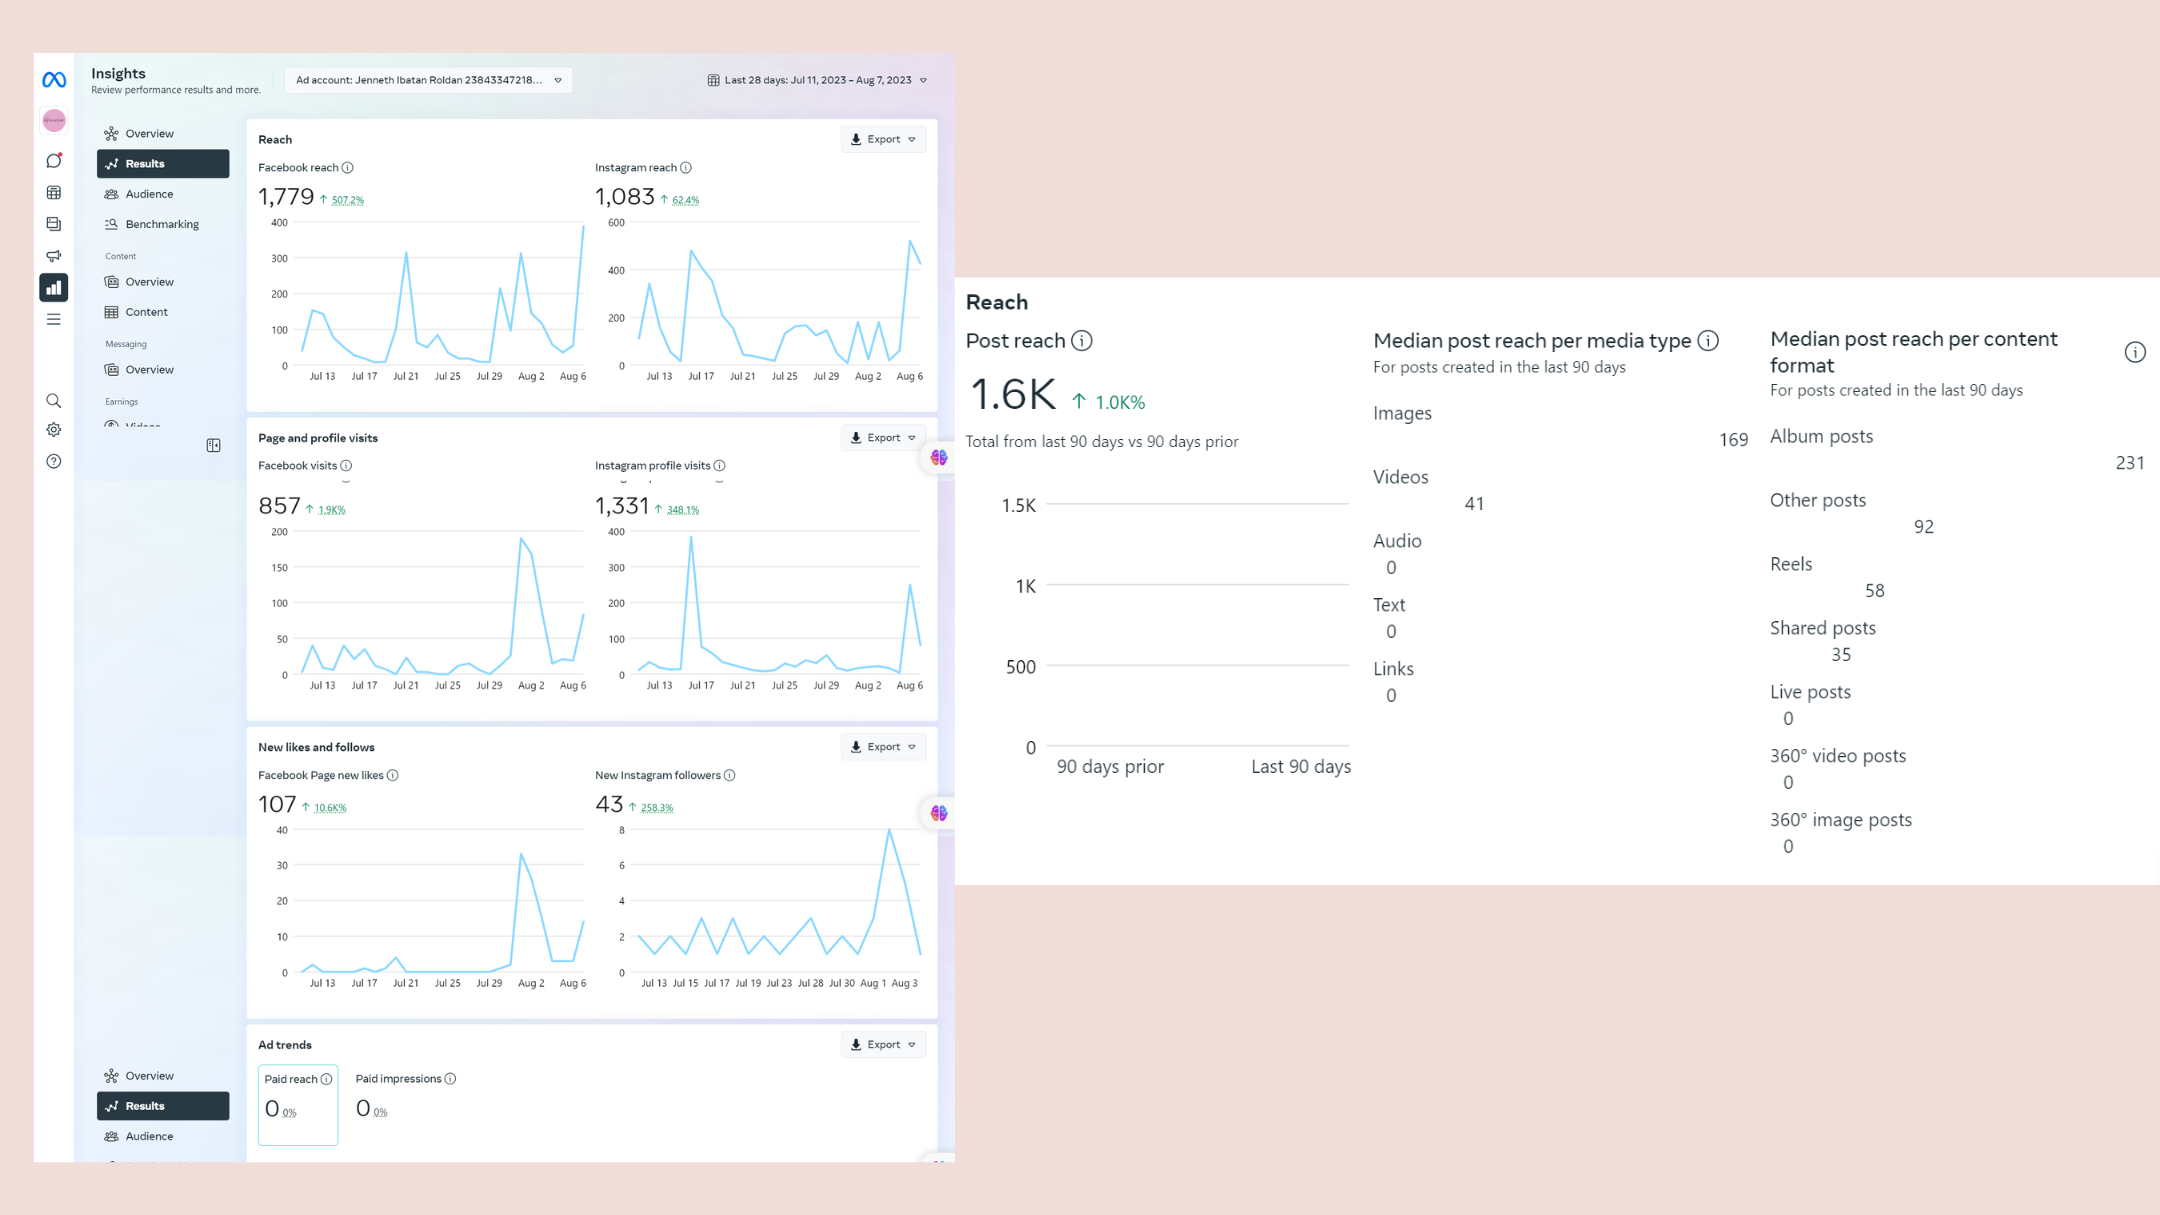Image resolution: width=2160 pixels, height=1215 pixels.
Task: Click the Insights bar chart icon
Action: (x=54, y=288)
